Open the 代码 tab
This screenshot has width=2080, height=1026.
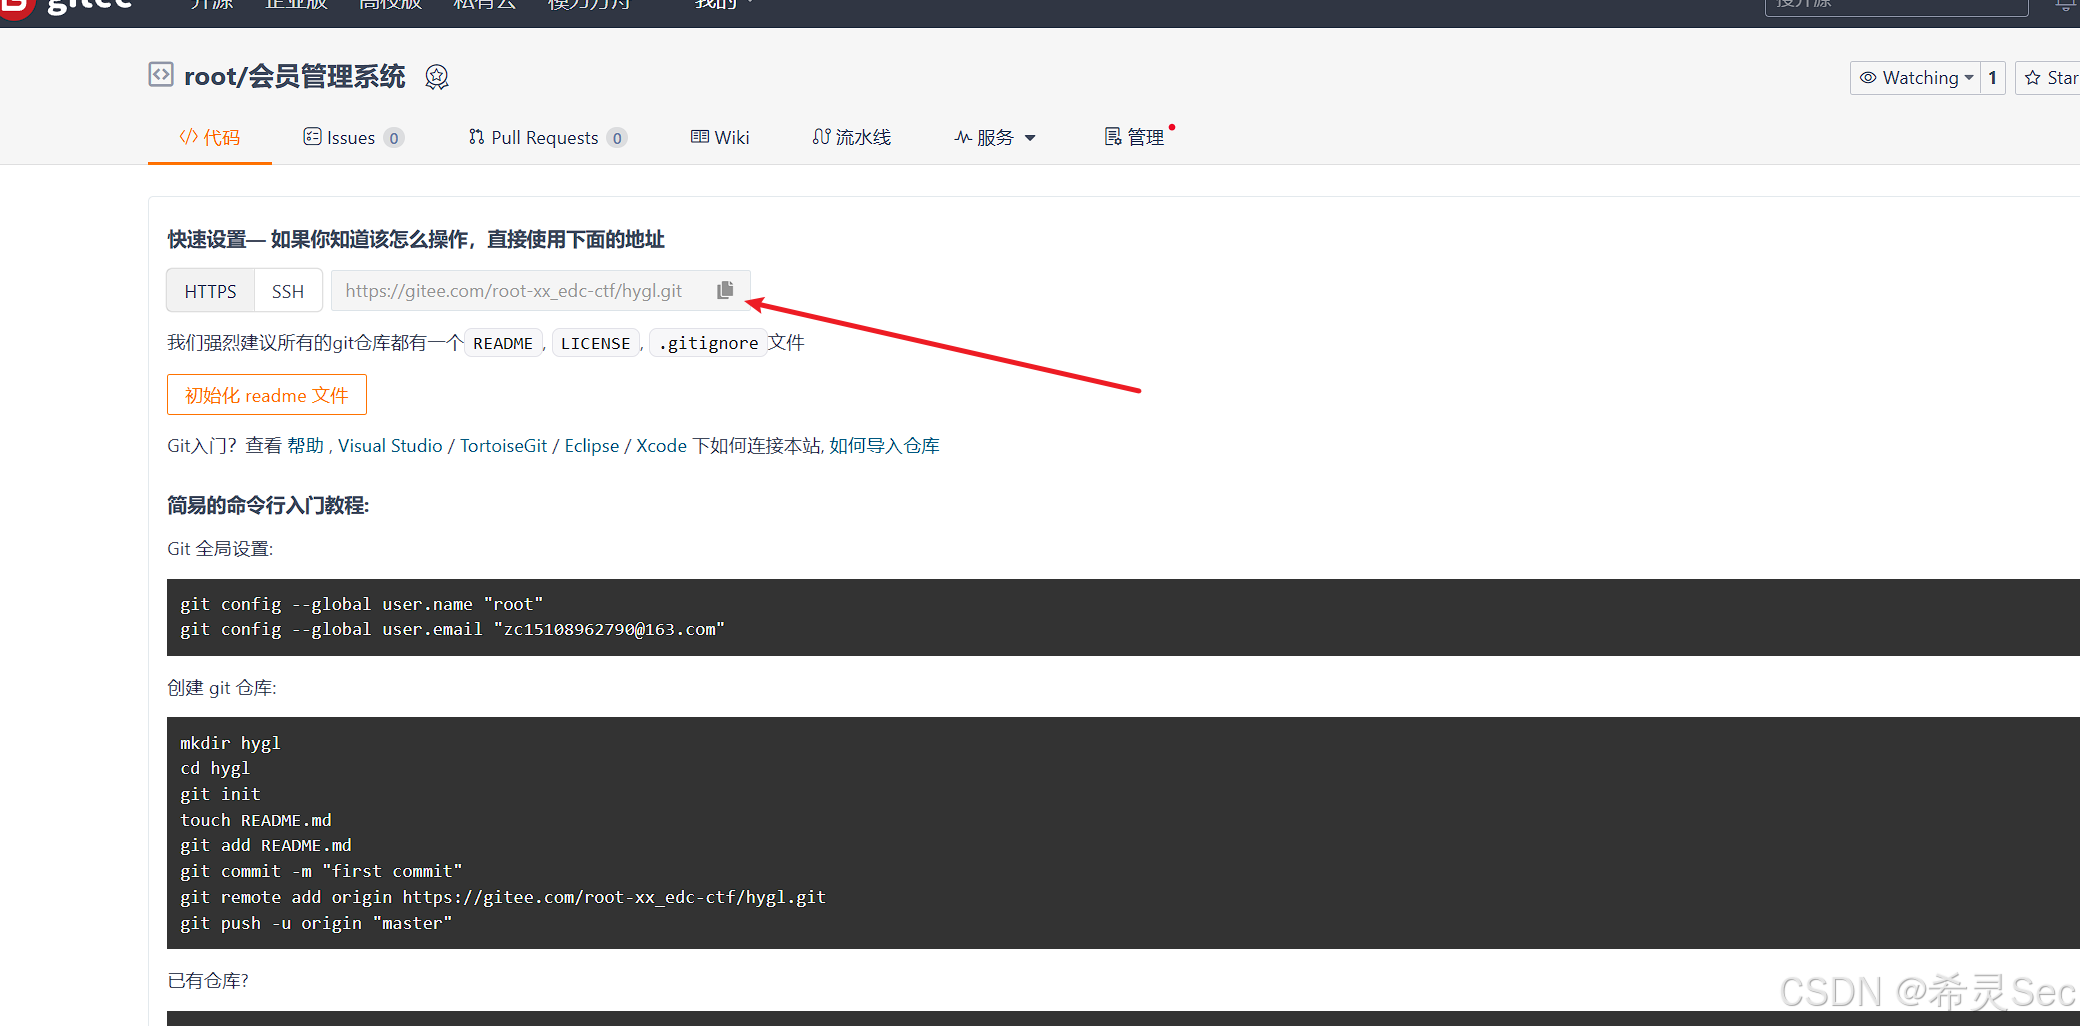210,137
